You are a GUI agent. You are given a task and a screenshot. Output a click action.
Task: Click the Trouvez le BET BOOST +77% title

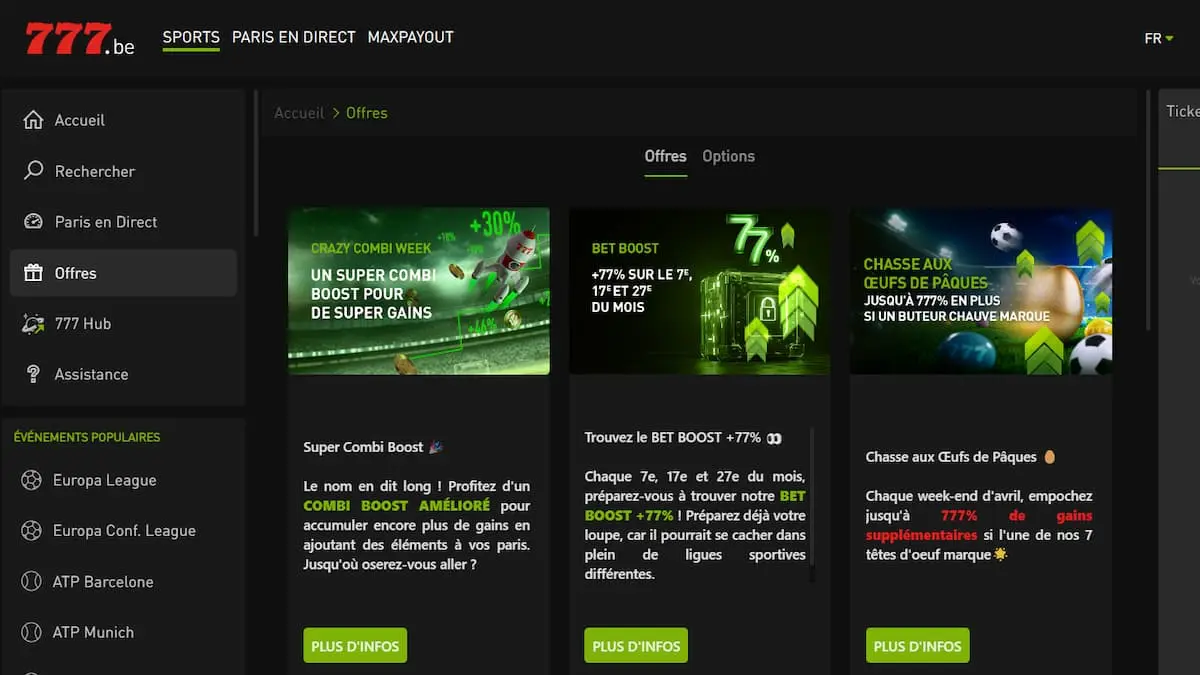(x=683, y=437)
